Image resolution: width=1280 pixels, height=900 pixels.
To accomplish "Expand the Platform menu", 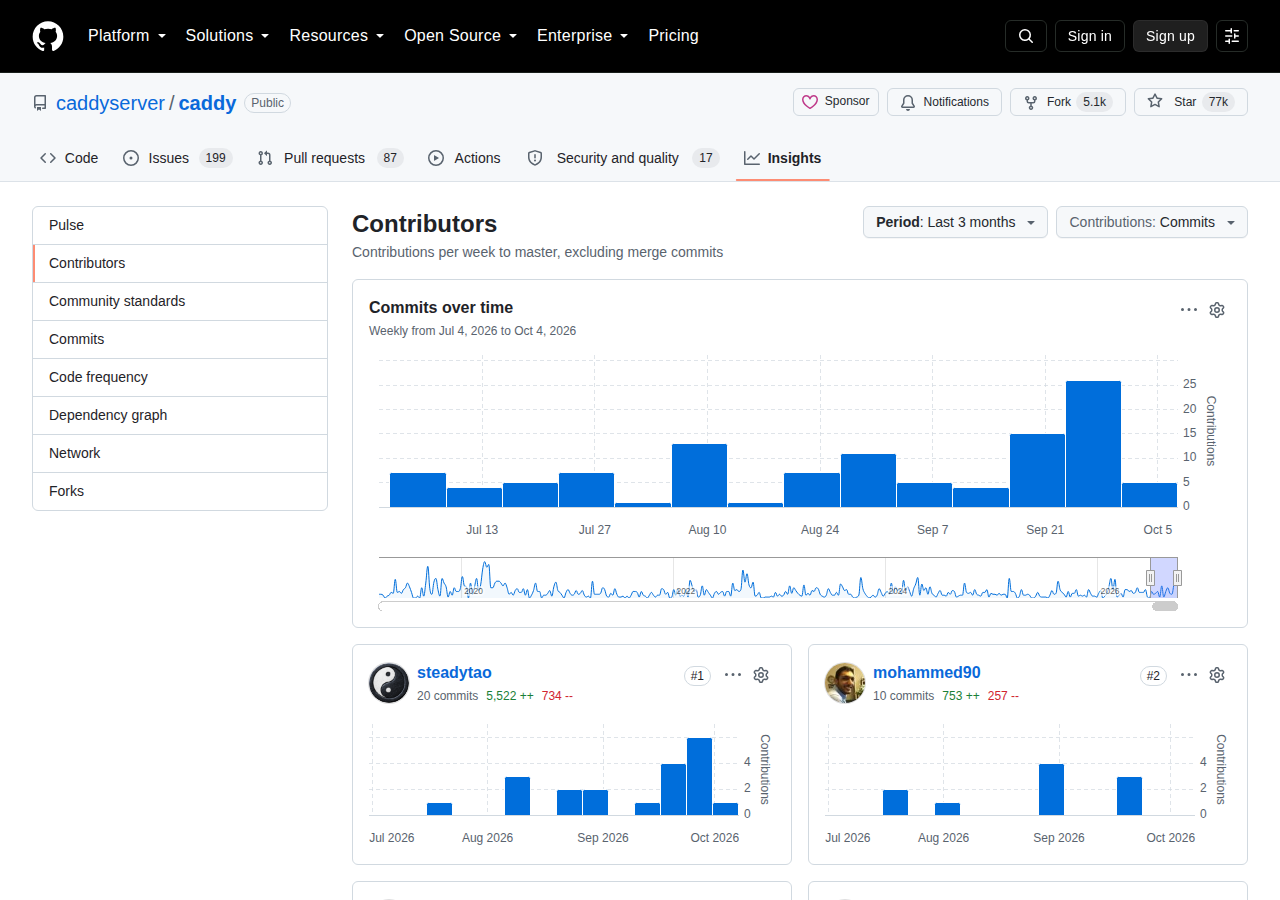I will point(126,36).
